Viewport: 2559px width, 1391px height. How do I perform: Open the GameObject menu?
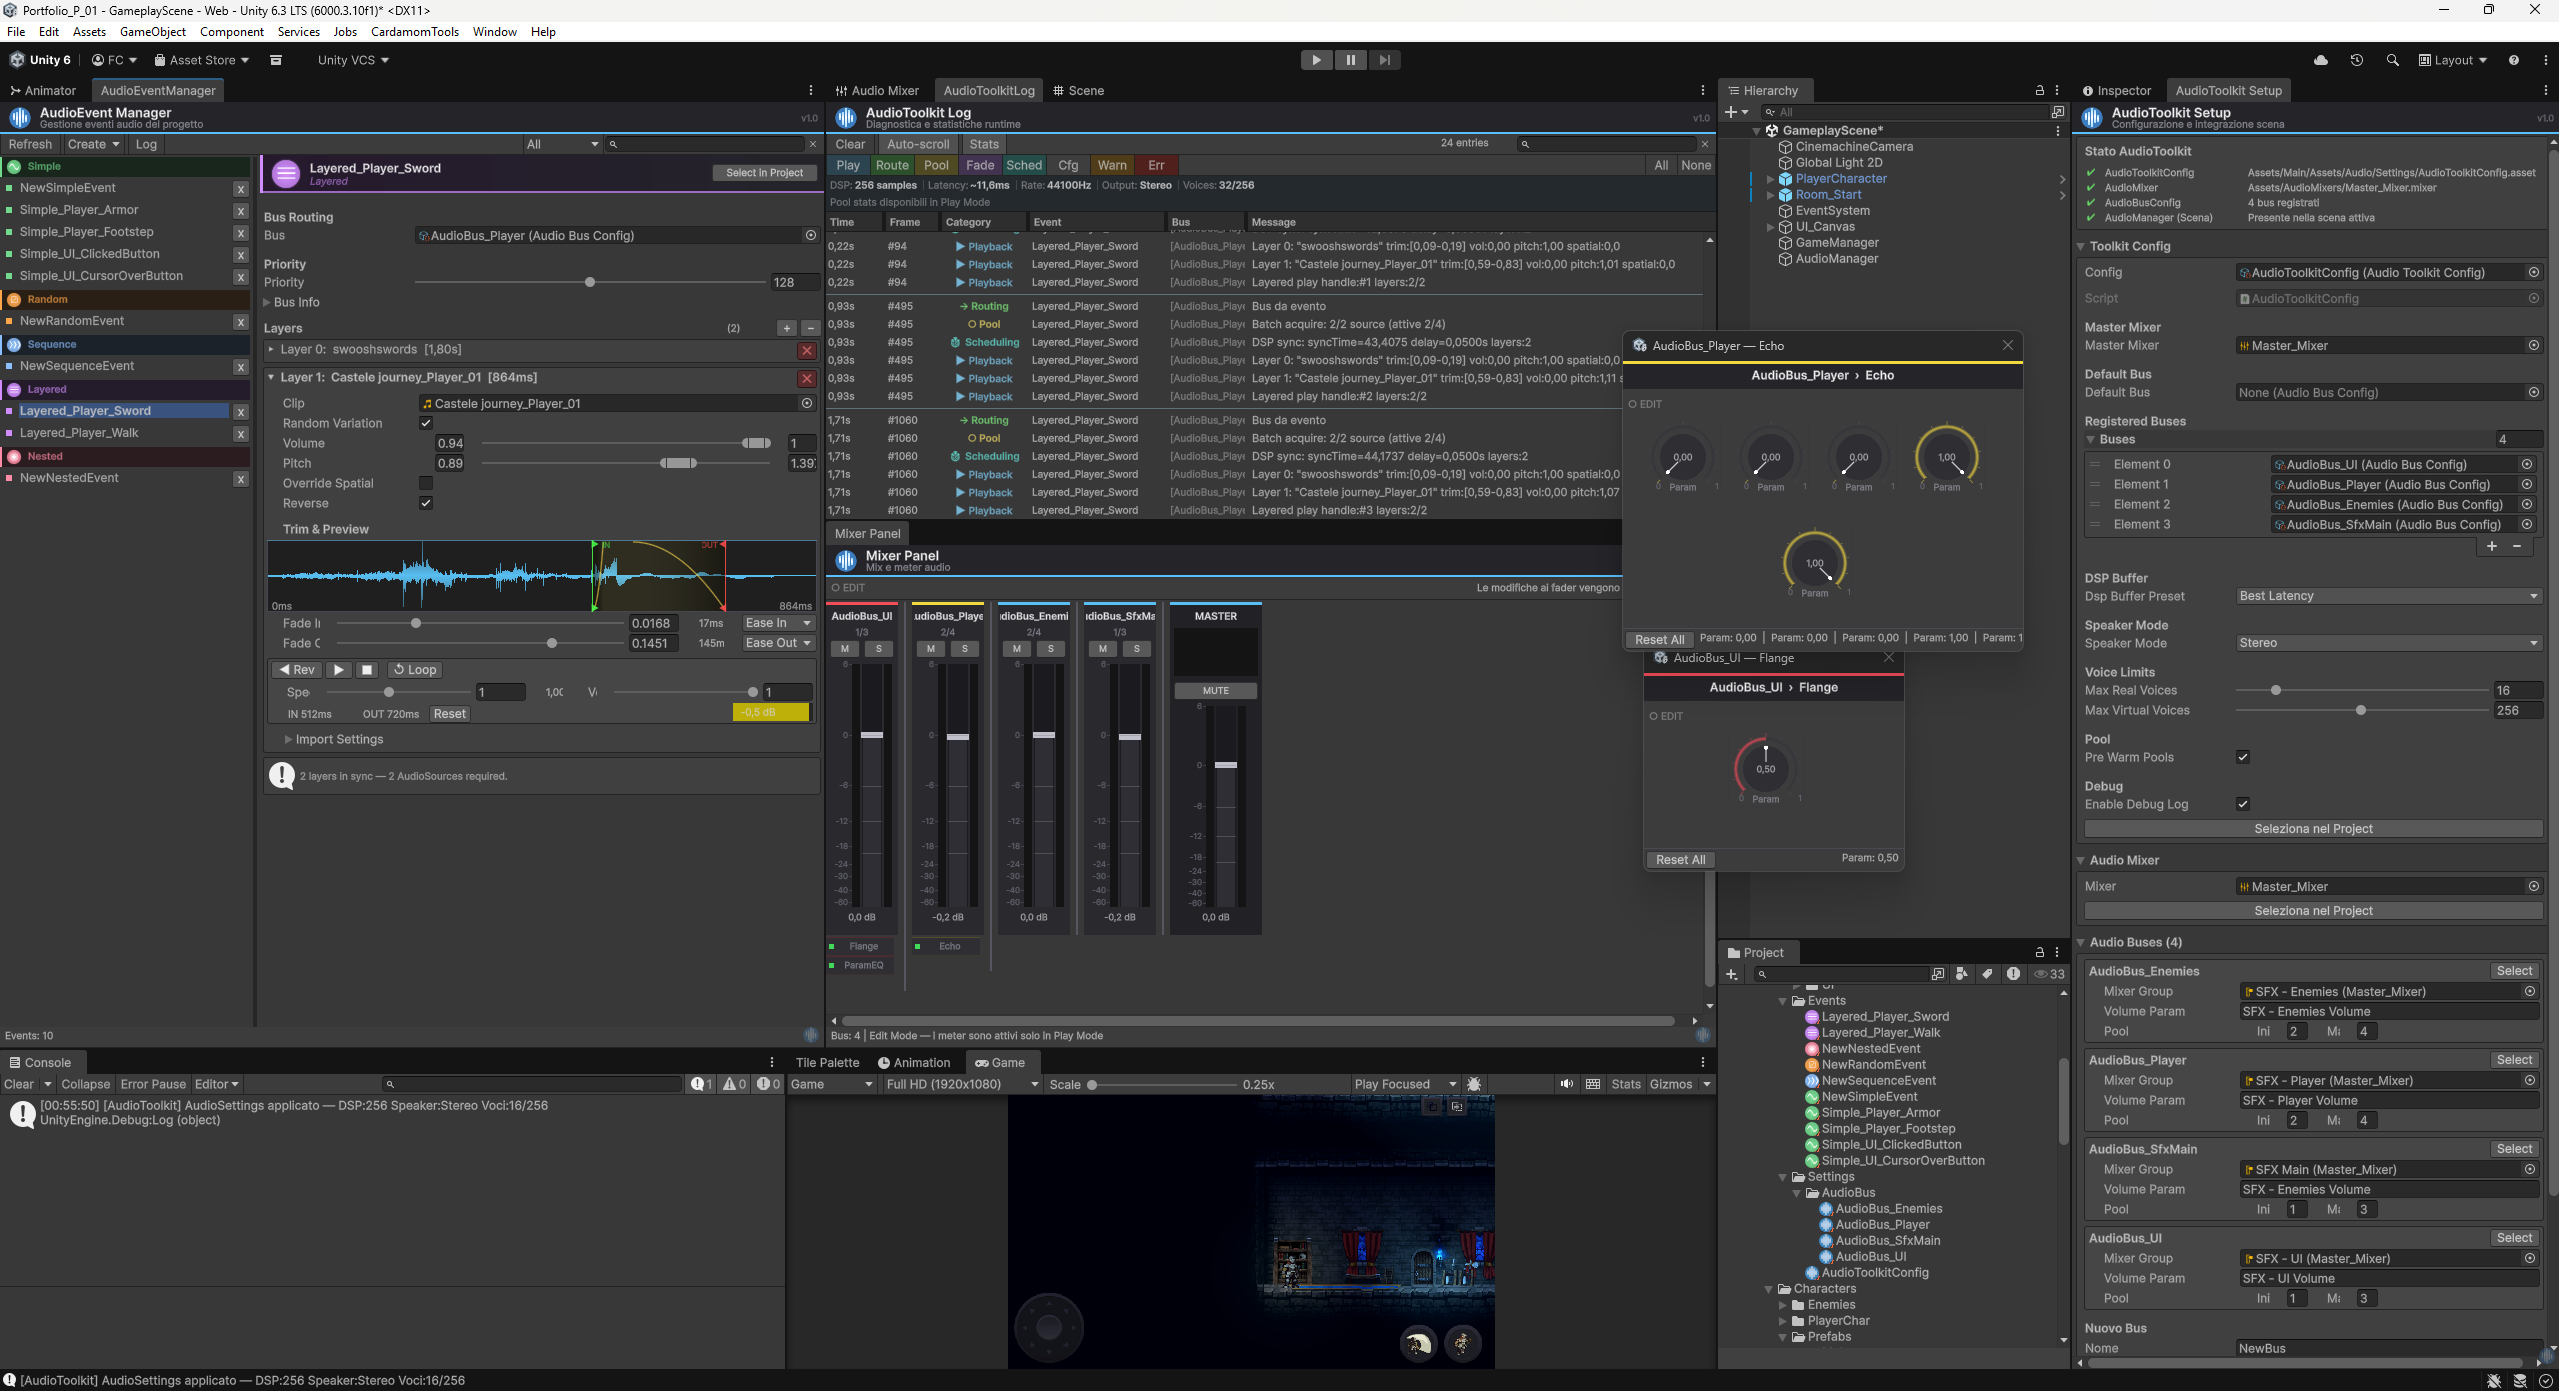coord(152,31)
